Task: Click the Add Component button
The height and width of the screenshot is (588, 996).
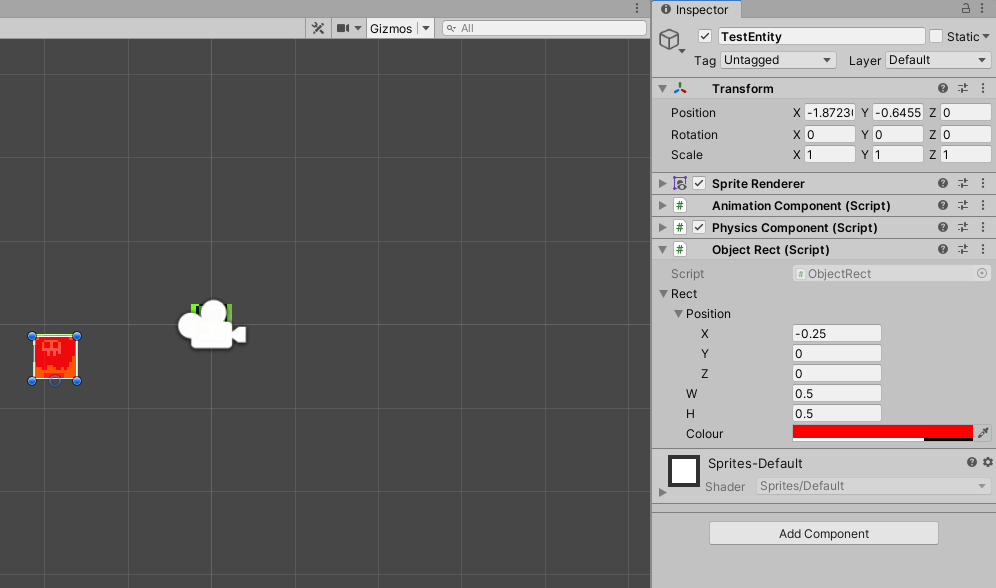Action: [x=823, y=533]
